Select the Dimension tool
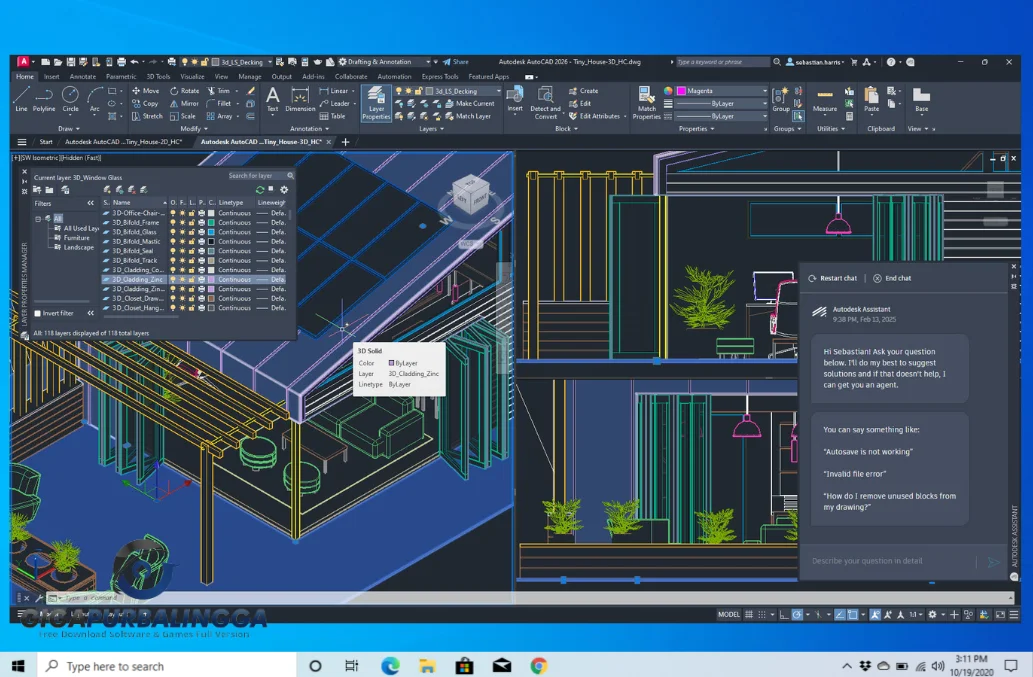 (300, 99)
